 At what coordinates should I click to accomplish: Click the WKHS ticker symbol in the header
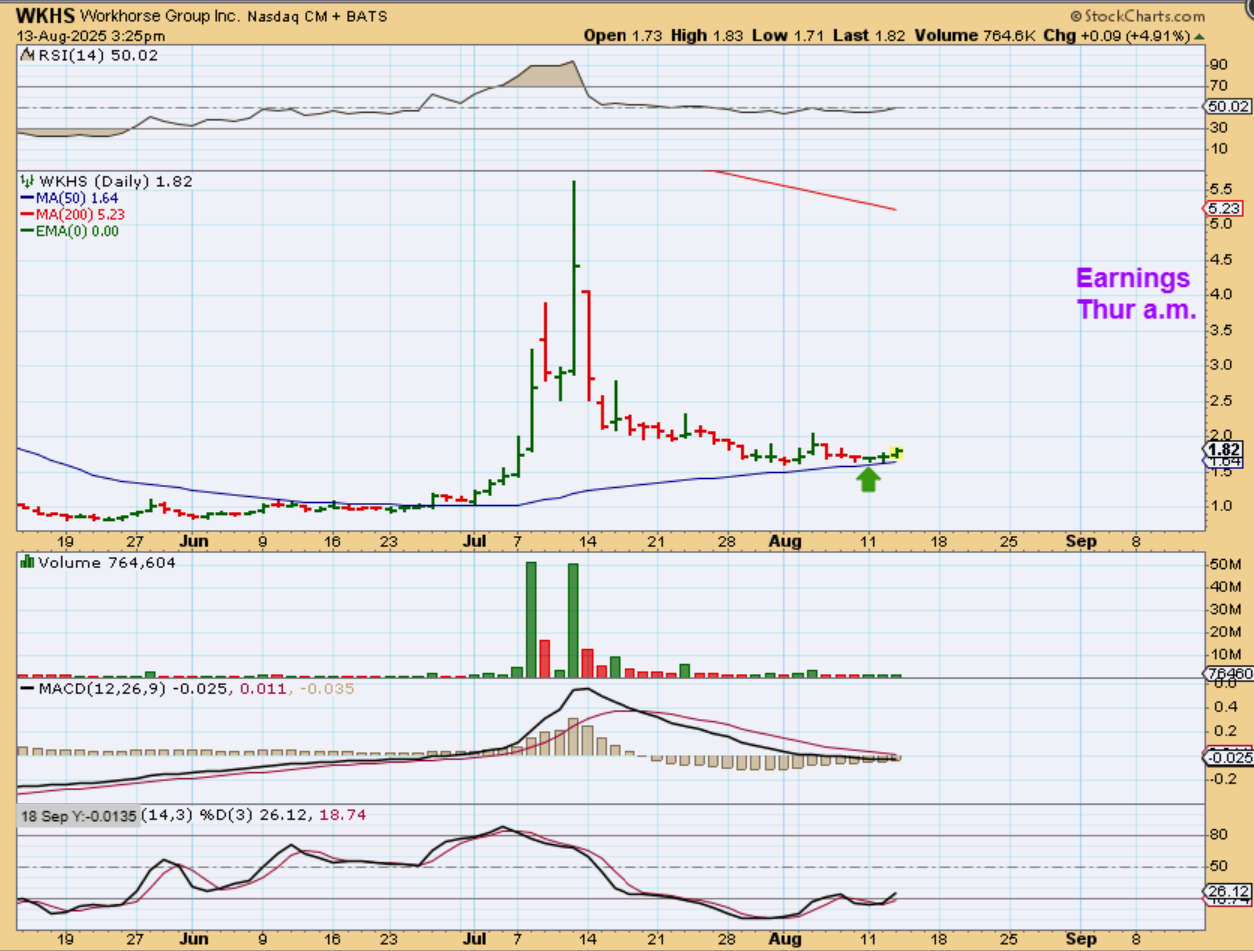pyautogui.click(x=44, y=17)
